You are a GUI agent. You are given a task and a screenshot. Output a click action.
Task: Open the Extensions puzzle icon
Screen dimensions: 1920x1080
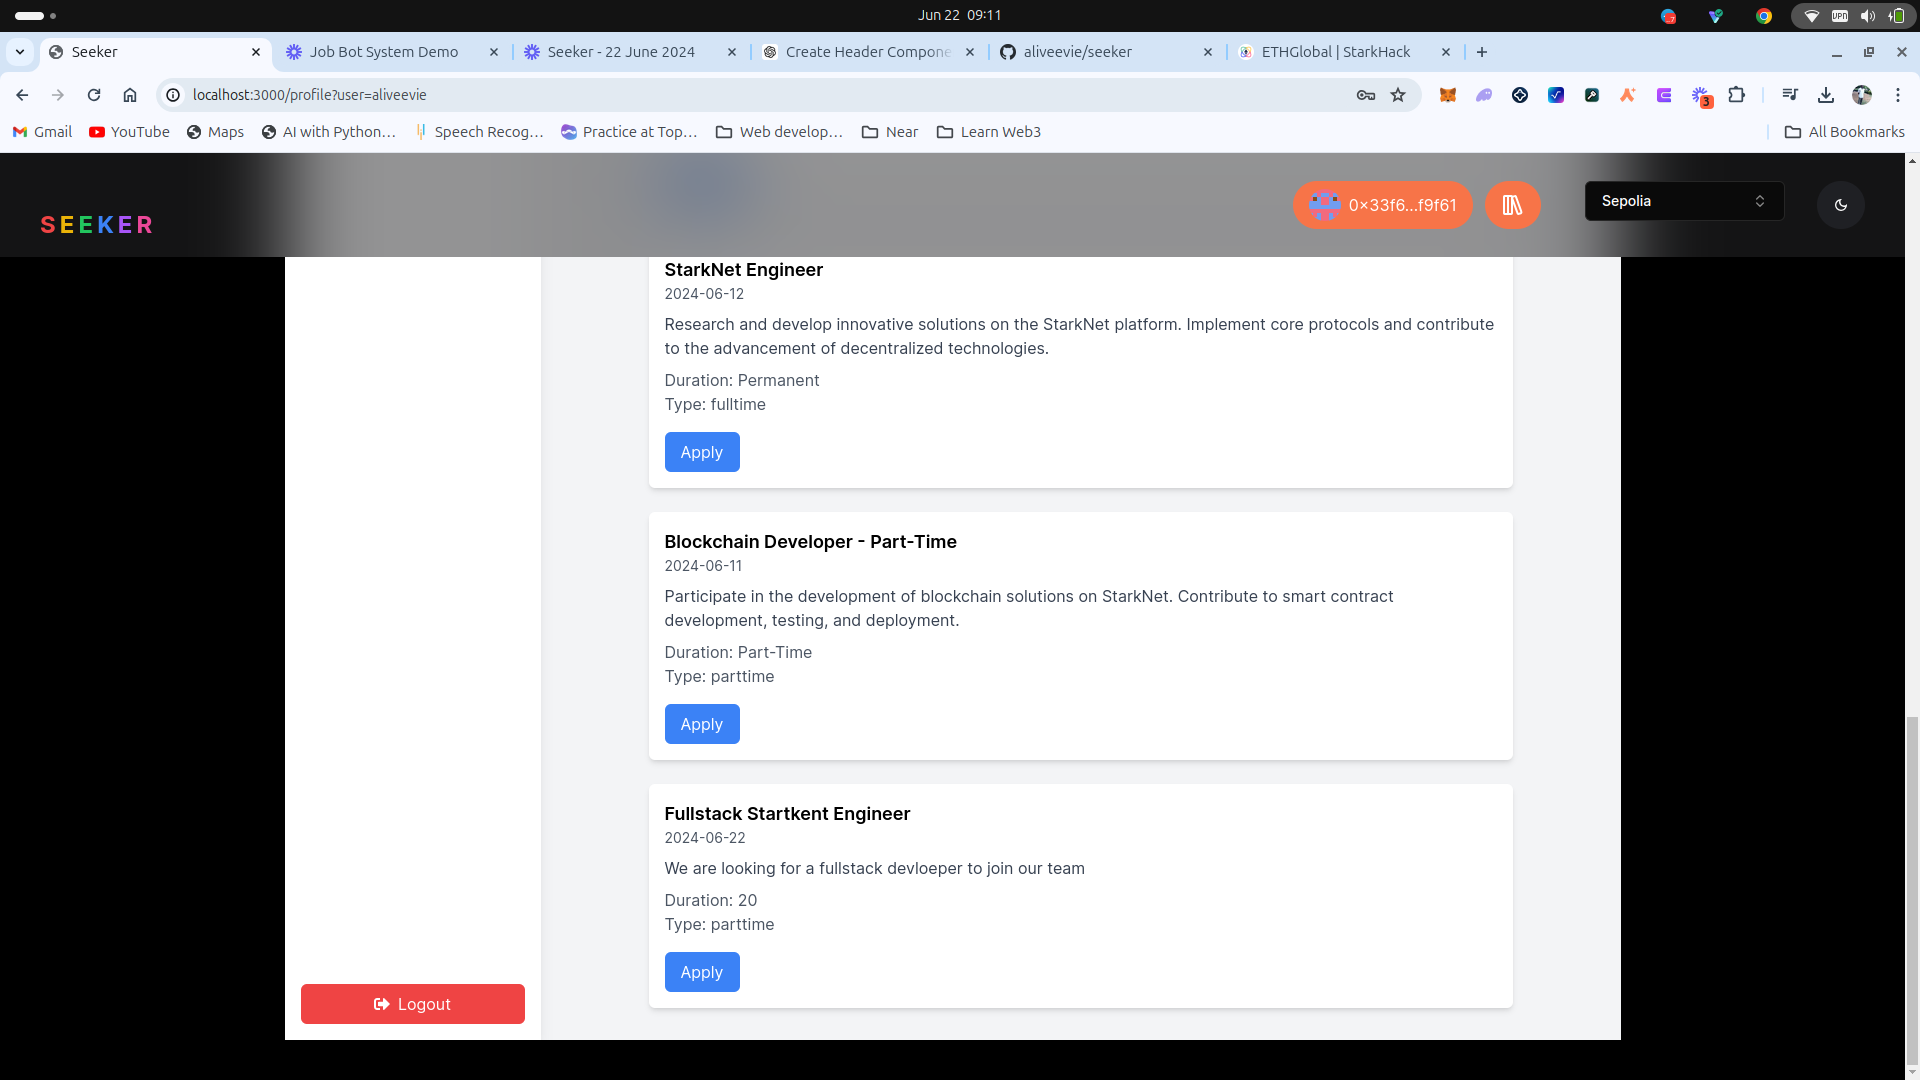1737,95
